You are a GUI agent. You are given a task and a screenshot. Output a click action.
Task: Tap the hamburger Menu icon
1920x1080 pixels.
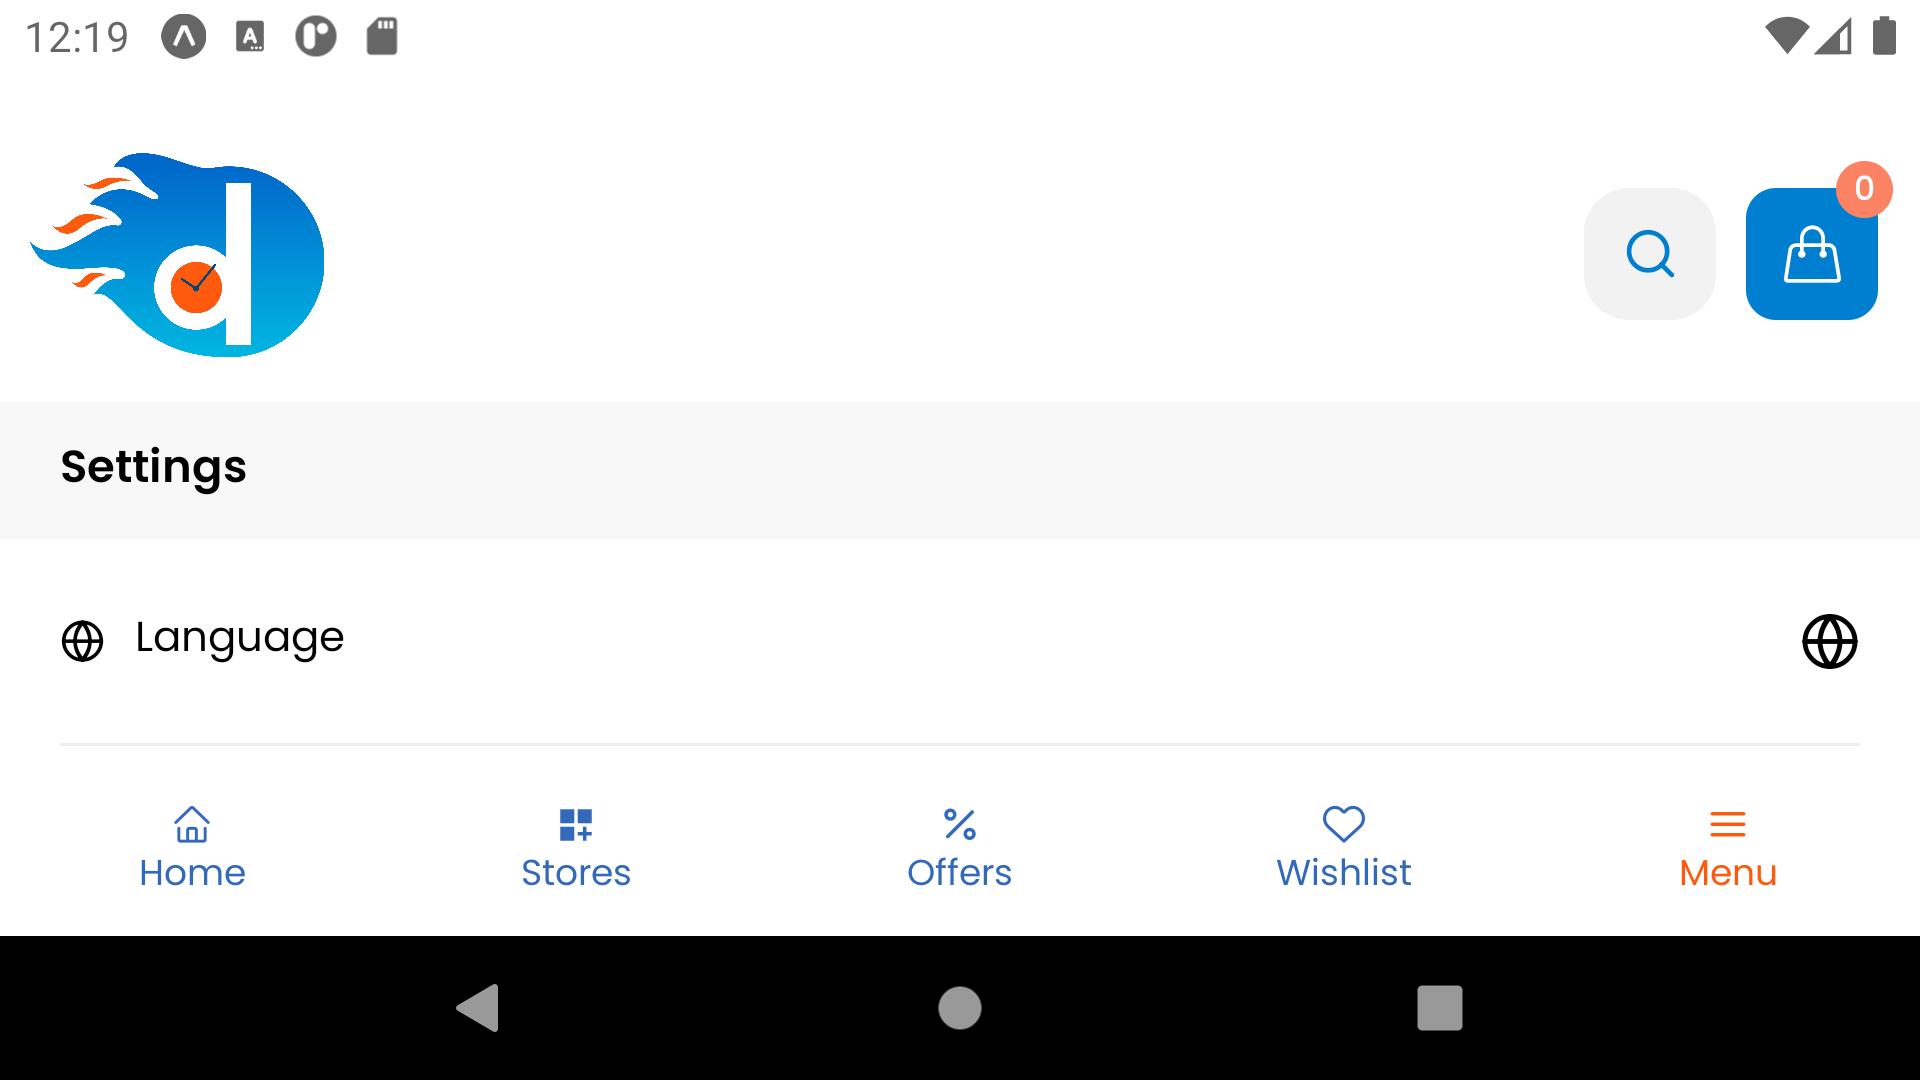pos(1728,824)
